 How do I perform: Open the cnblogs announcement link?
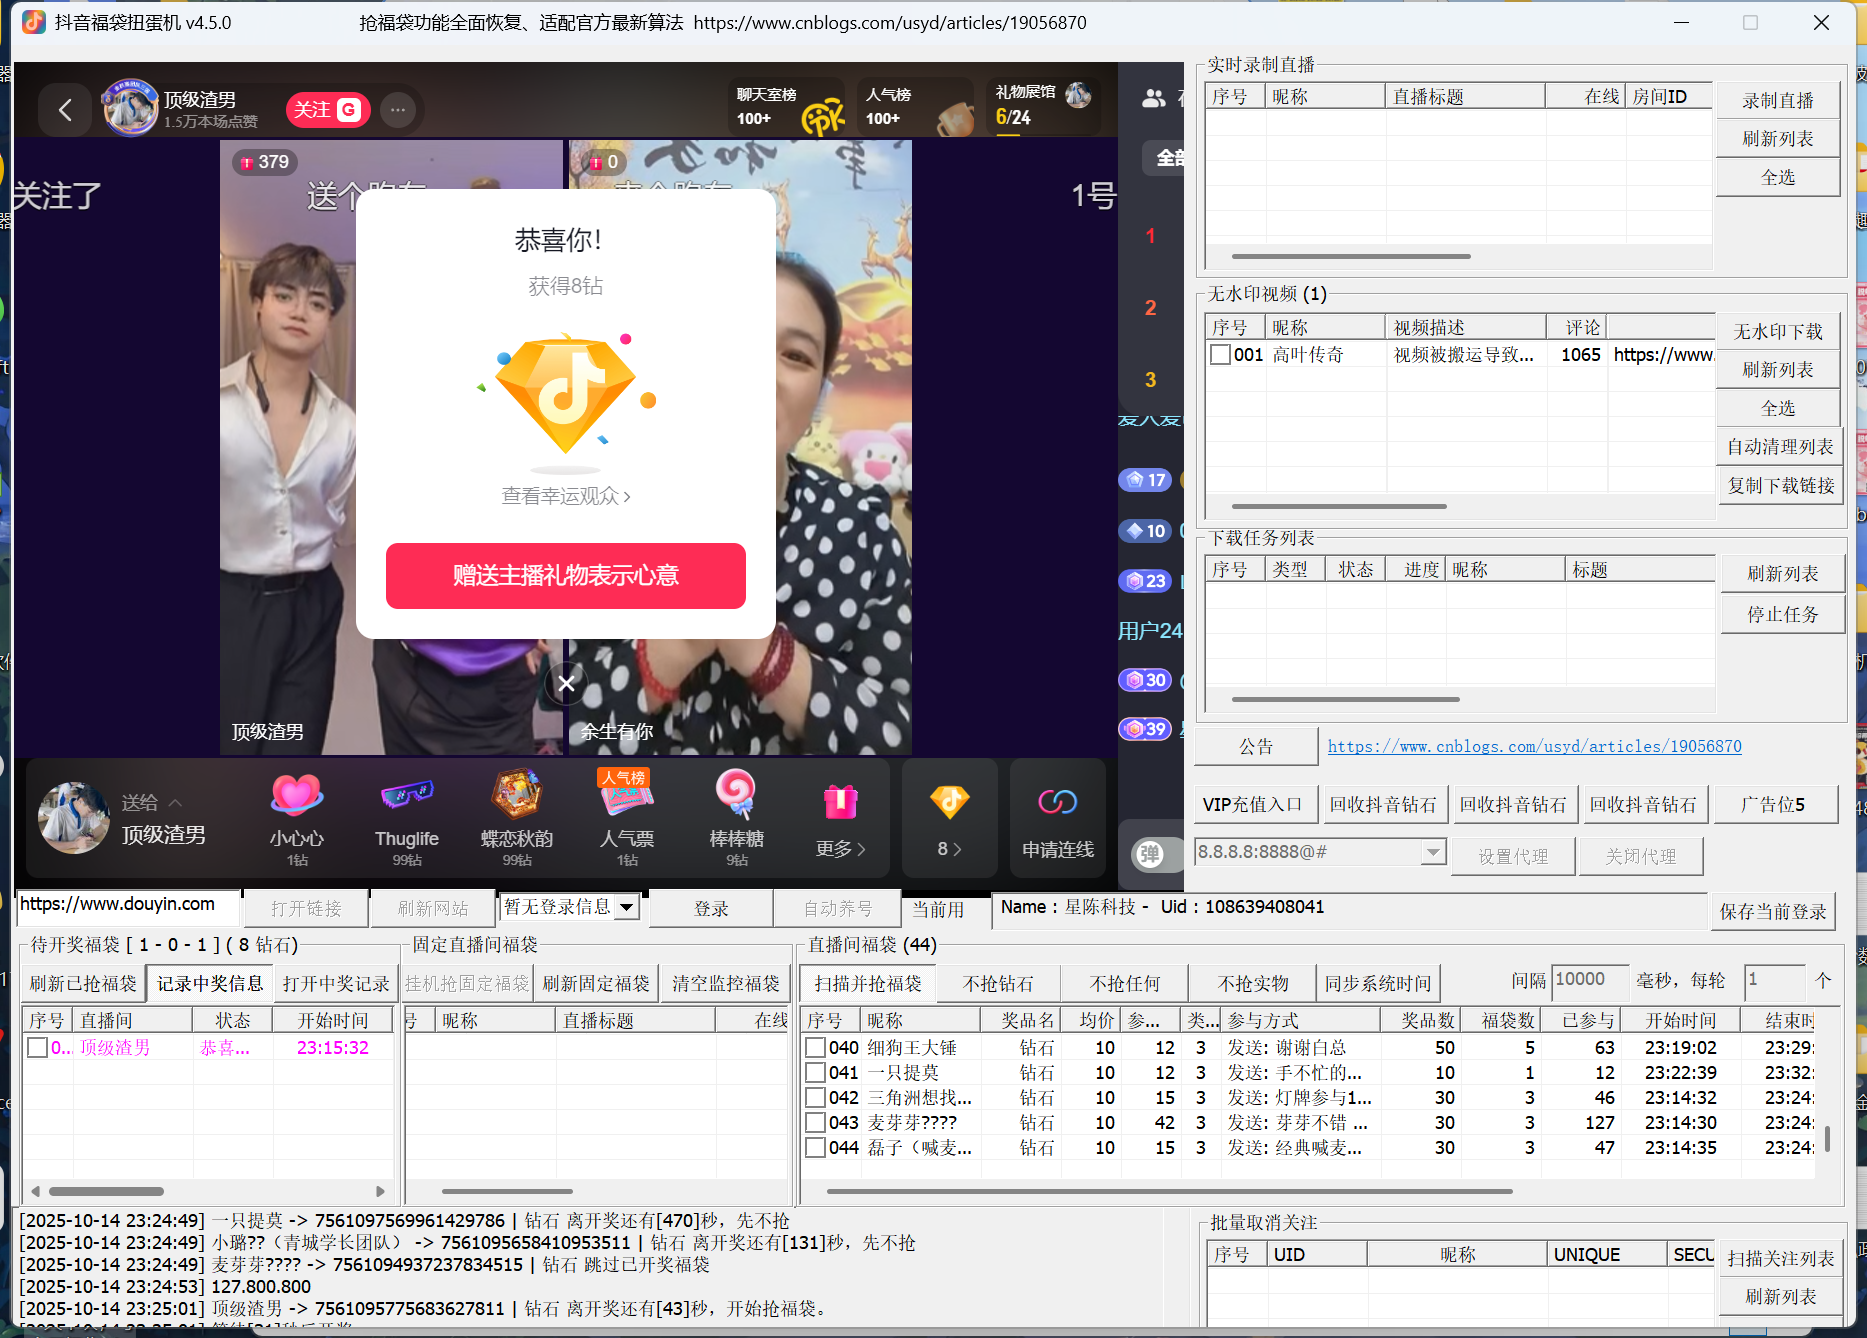pyautogui.click(x=1534, y=746)
